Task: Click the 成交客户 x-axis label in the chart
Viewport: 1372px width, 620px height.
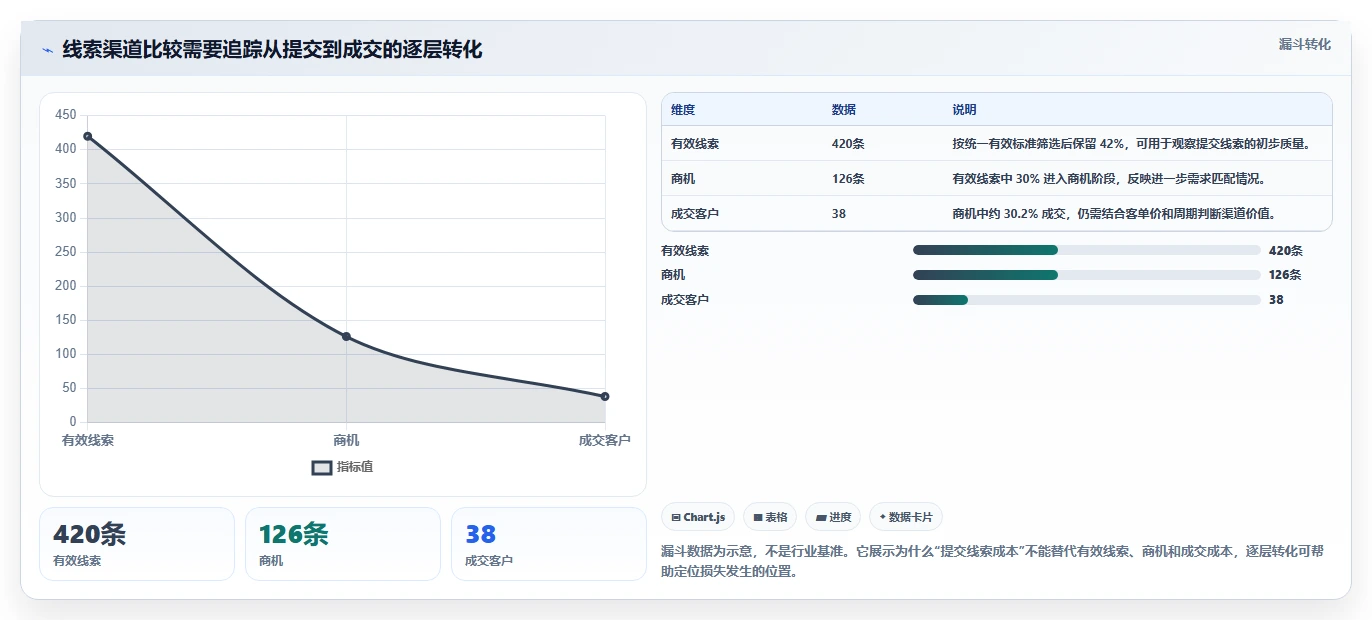Action: (605, 440)
